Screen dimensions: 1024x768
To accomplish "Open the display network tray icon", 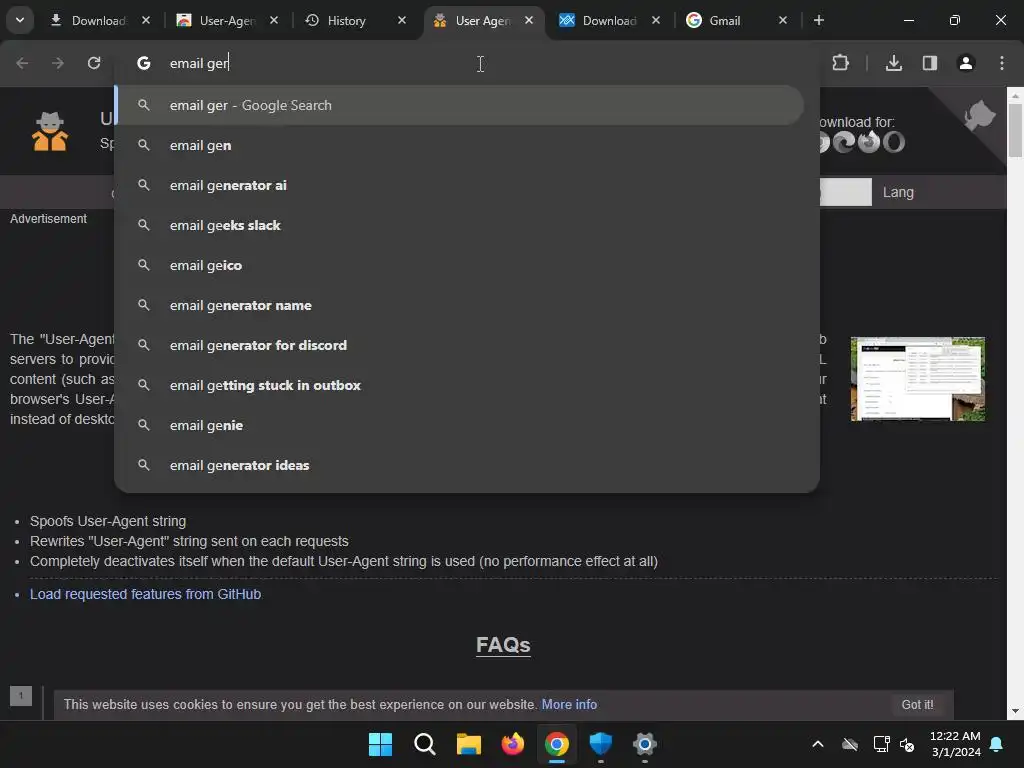I will click(x=881, y=744).
